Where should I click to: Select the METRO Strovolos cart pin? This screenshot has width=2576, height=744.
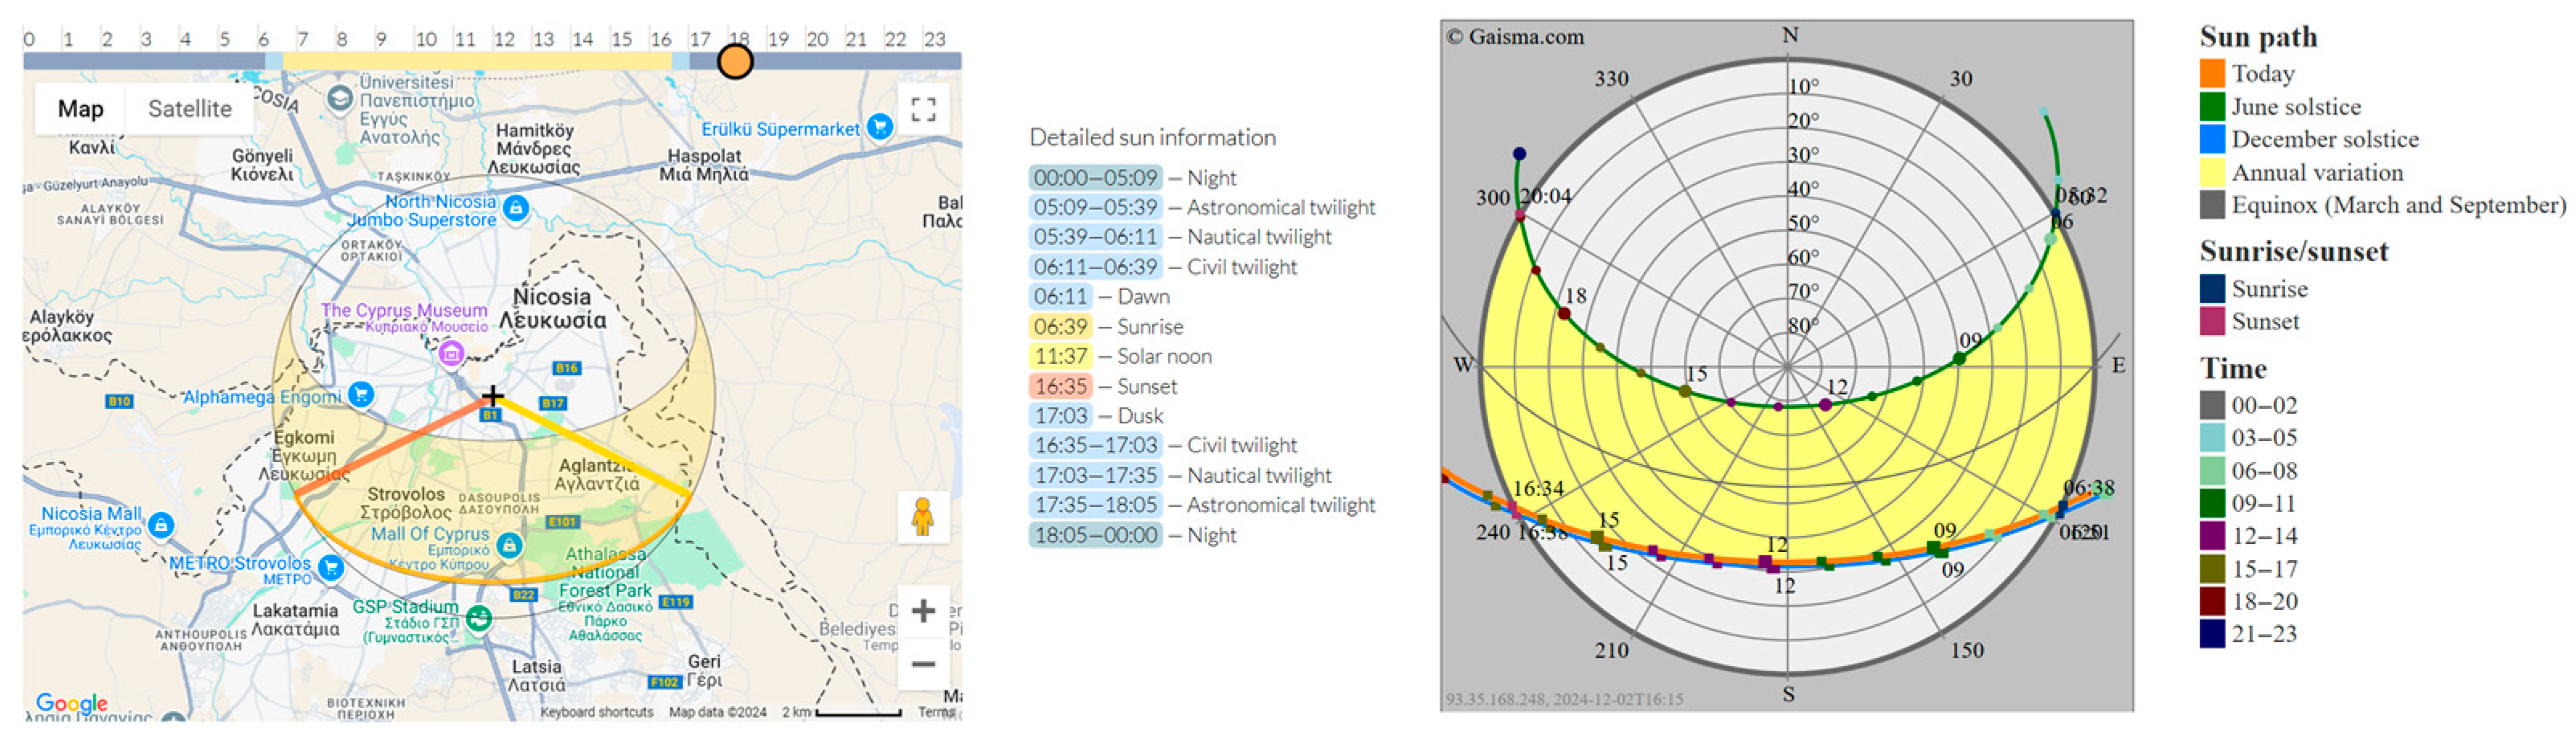click(x=331, y=568)
